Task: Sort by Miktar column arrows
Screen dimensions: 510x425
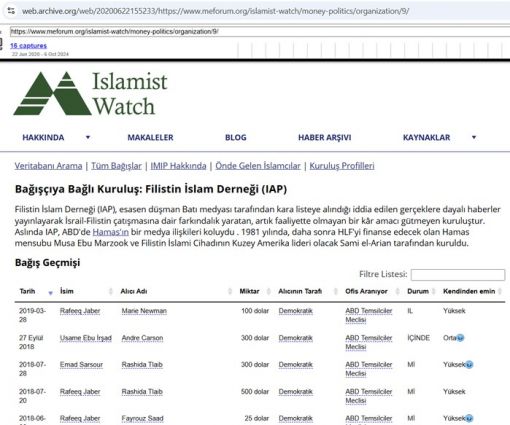Action: pyautogui.click(x=269, y=292)
